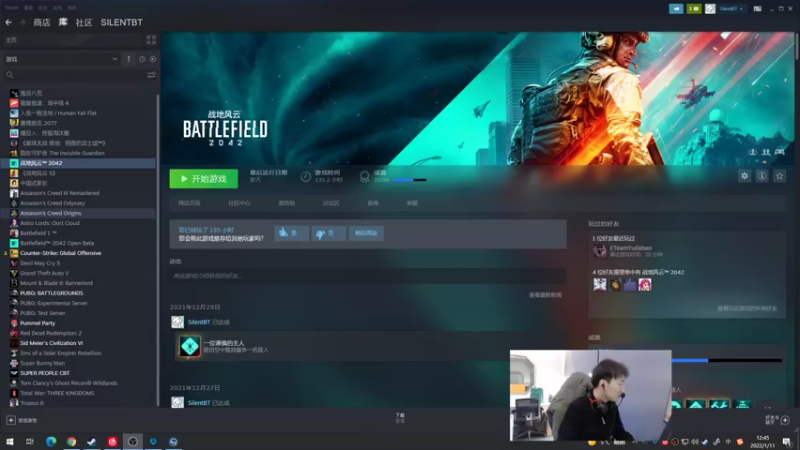Click the ask-later review button
Image resolution: width=800 pixels, height=450 pixels.
(366, 233)
